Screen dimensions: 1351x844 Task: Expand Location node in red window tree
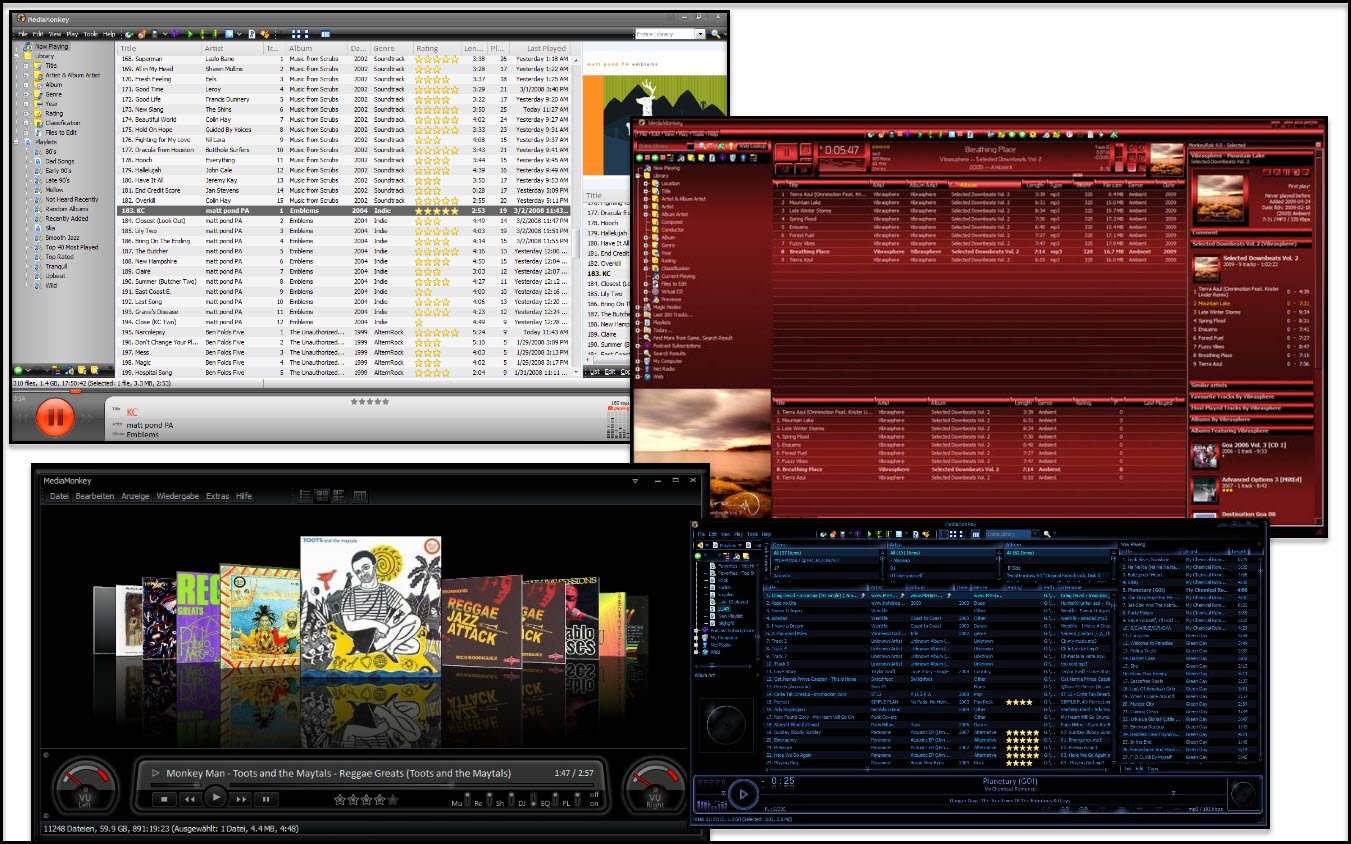pos(646,183)
